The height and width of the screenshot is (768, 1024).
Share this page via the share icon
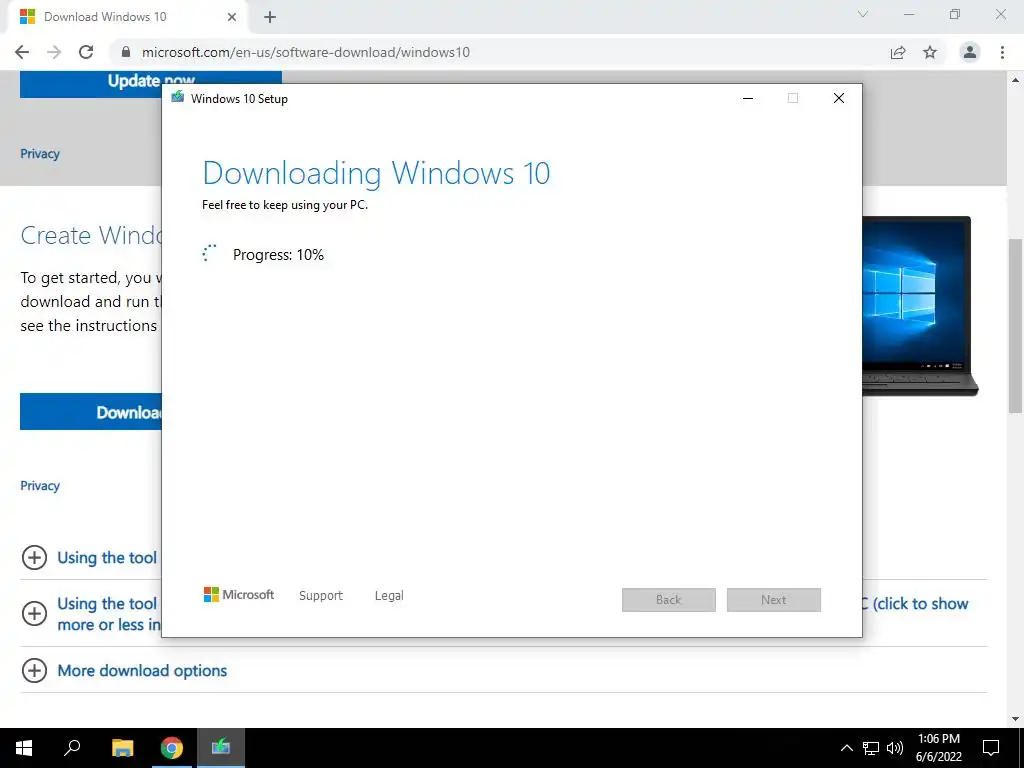point(898,52)
